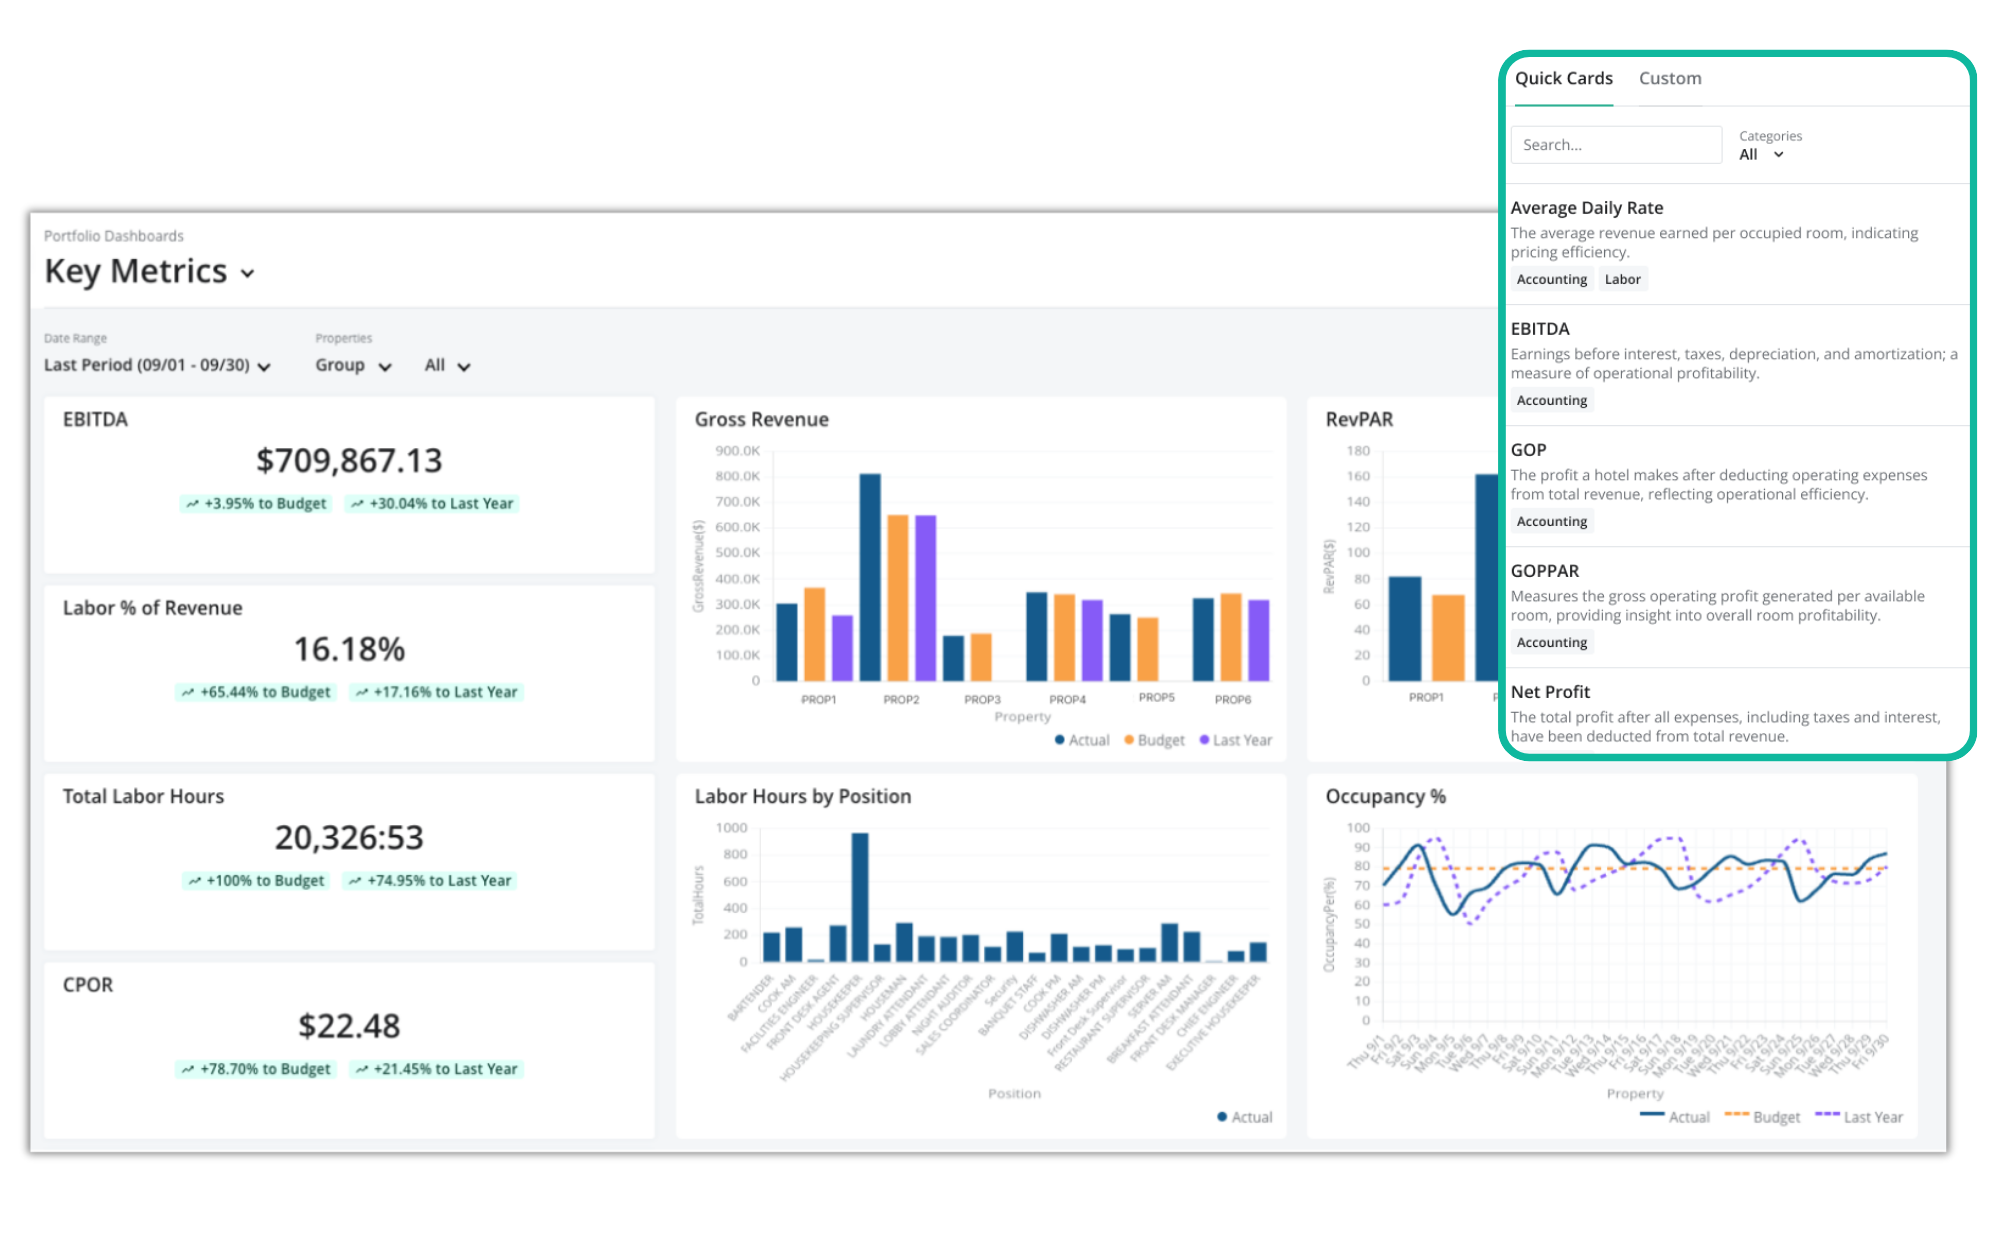This screenshot has height=1250, width=2000.
Task: Expand the All properties filter chevron
Action: click(x=463, y=367)
